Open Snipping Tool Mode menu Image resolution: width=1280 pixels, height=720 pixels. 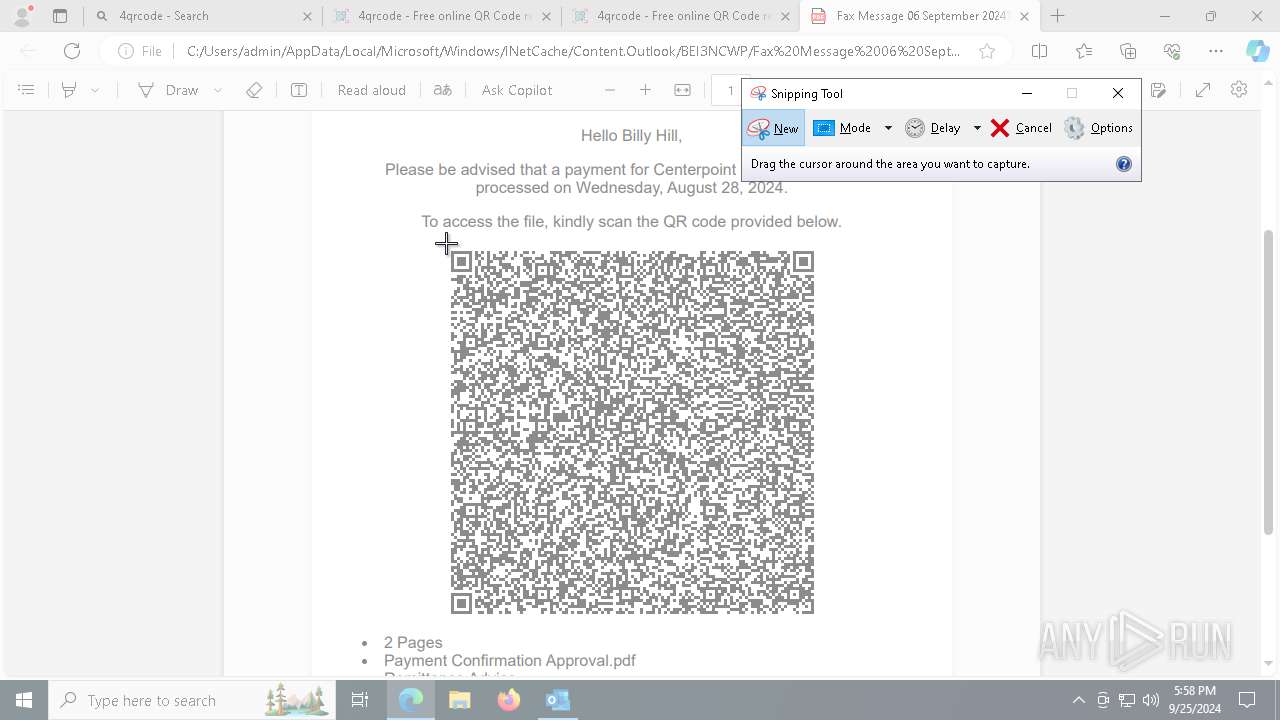point(842,128)
